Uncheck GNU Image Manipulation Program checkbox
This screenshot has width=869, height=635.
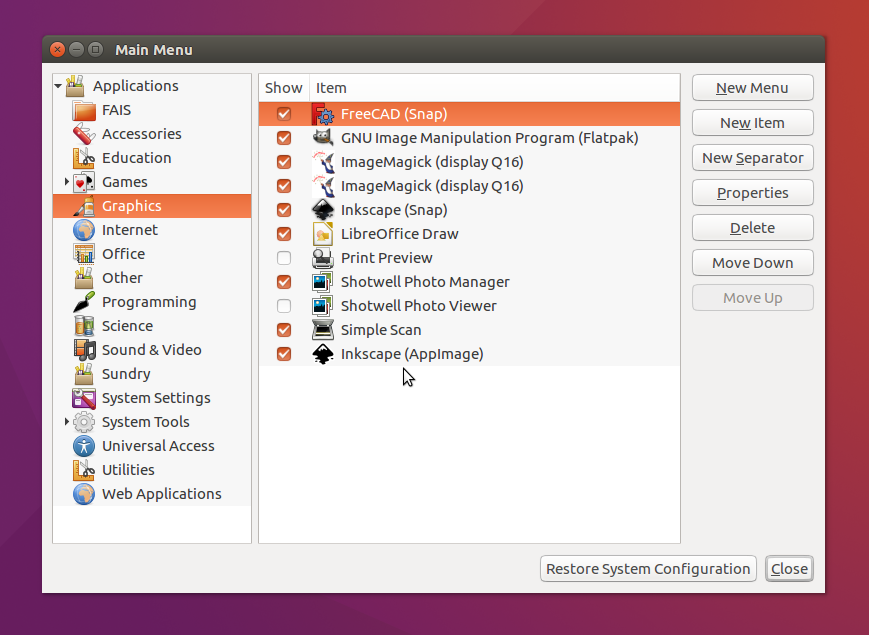[x=284, y=138]
